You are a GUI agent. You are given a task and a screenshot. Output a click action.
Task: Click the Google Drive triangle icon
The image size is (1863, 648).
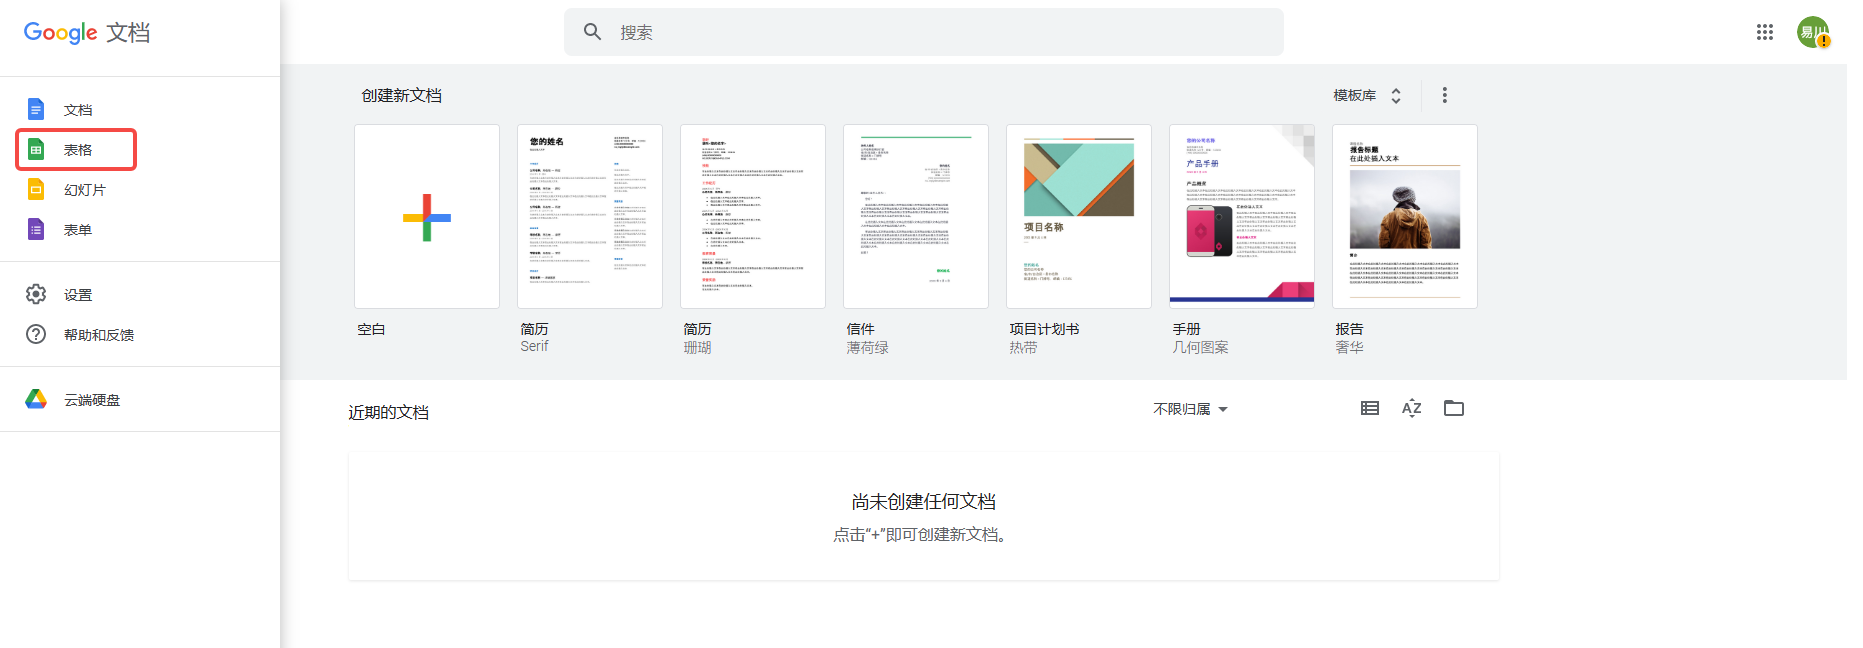tap(36, 399)
